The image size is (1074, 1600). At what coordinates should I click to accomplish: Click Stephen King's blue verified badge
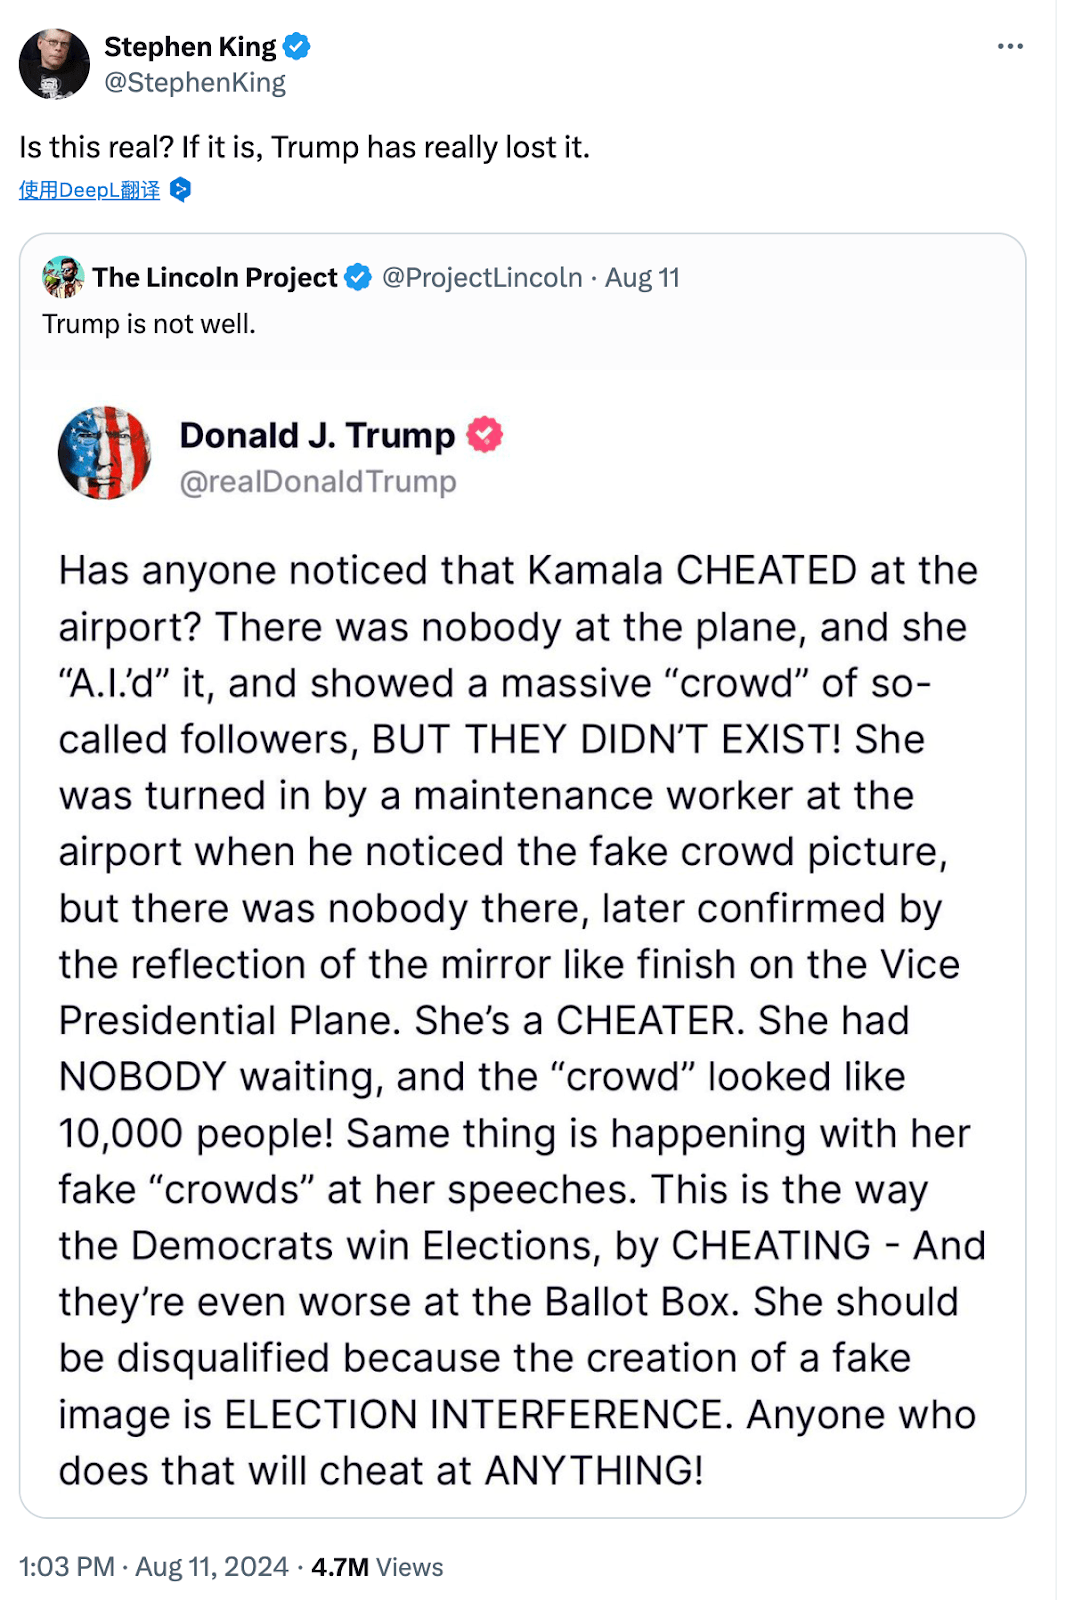point(297,46)
